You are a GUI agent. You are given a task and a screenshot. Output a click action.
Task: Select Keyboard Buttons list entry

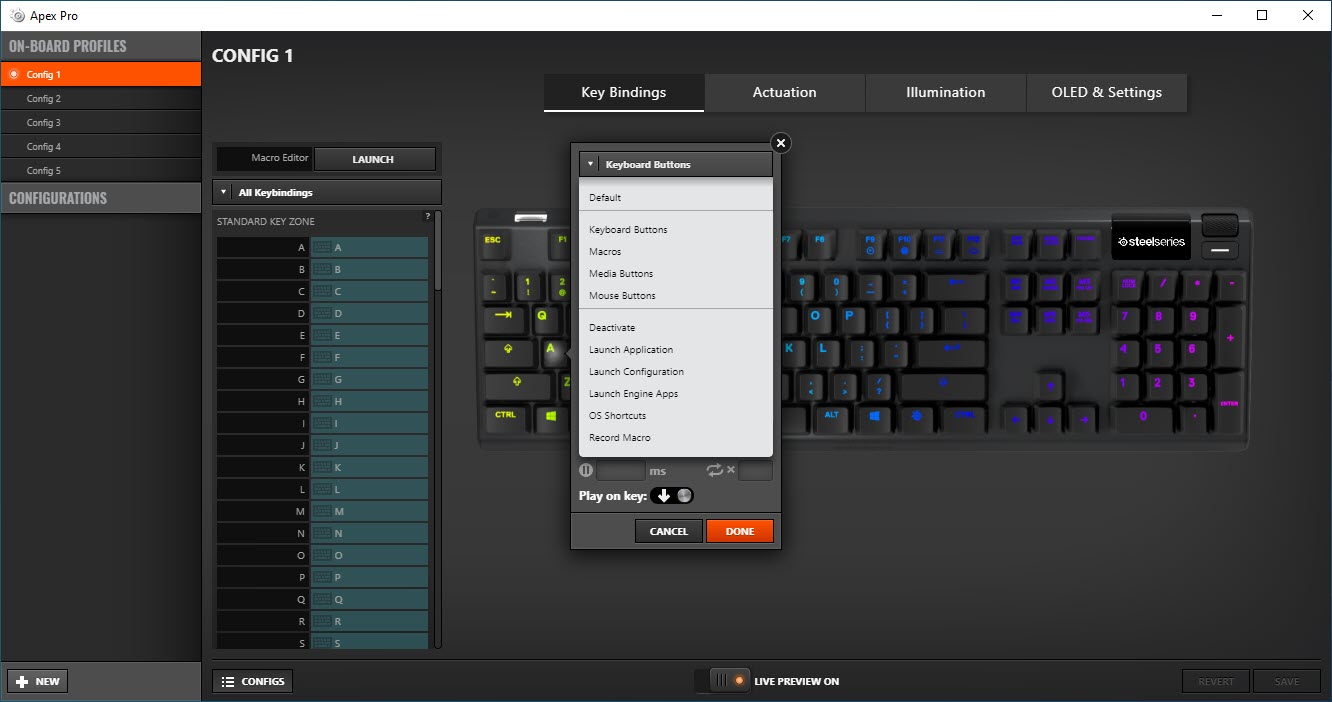628,230
